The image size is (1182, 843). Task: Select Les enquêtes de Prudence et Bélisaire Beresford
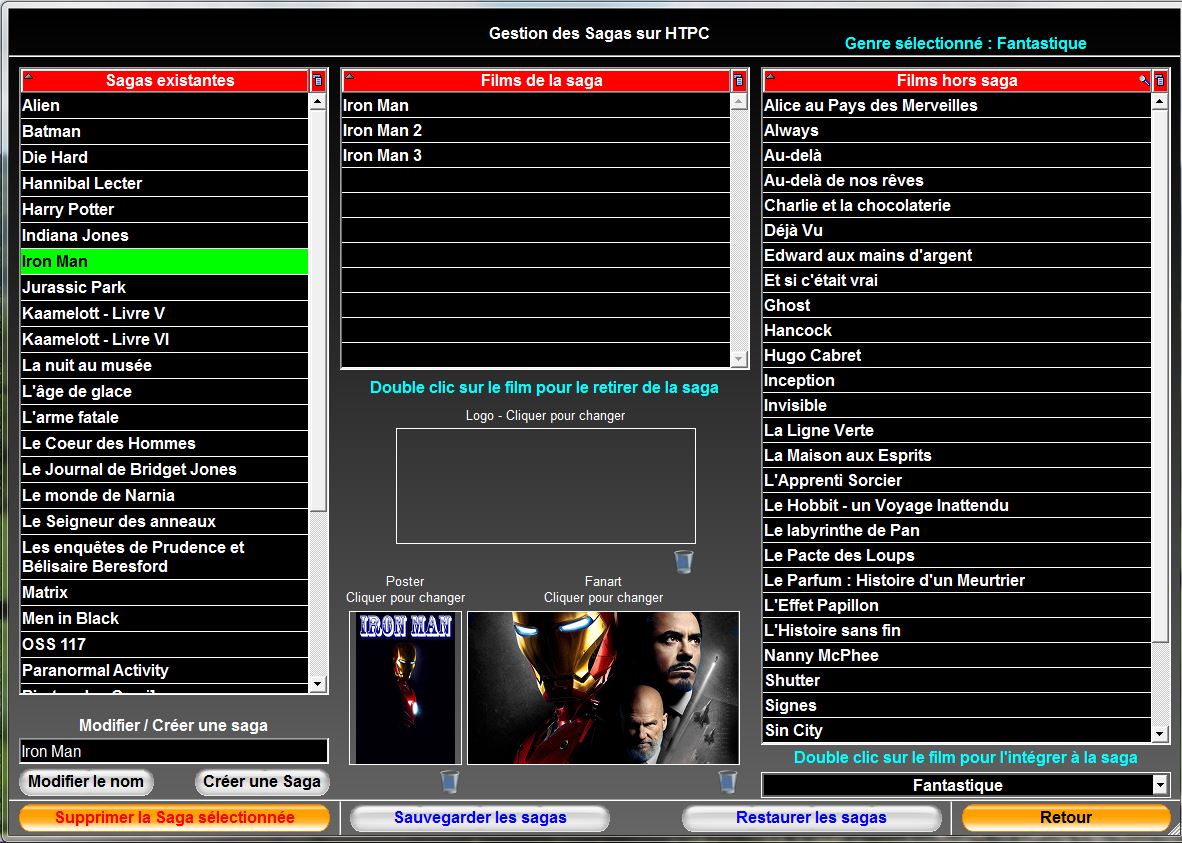pyautogui.click(x=164, y=557)
